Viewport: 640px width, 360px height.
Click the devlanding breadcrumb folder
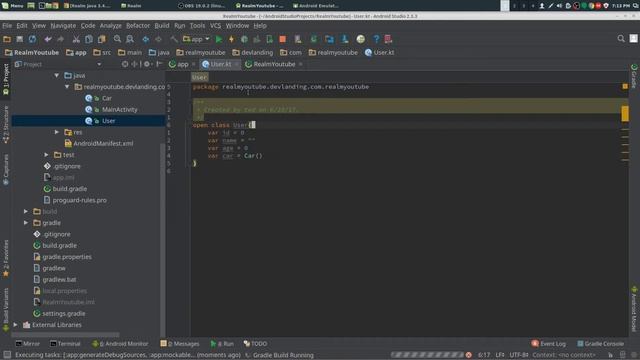click(x=253, y=52)
